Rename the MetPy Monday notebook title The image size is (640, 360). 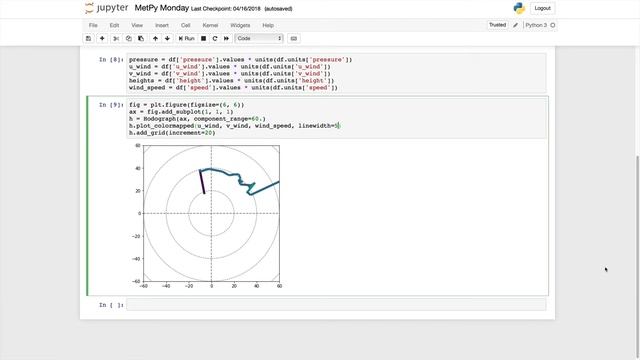click(162, 8)
